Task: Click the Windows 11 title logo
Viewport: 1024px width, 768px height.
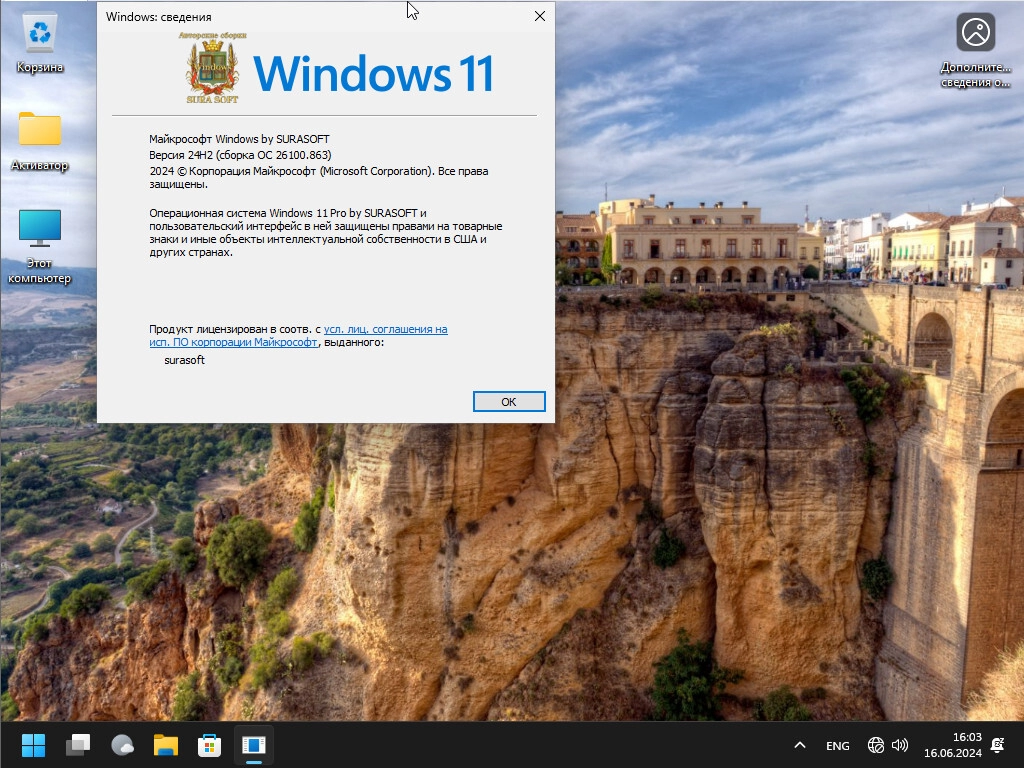Action: click(x=373, y=73)
